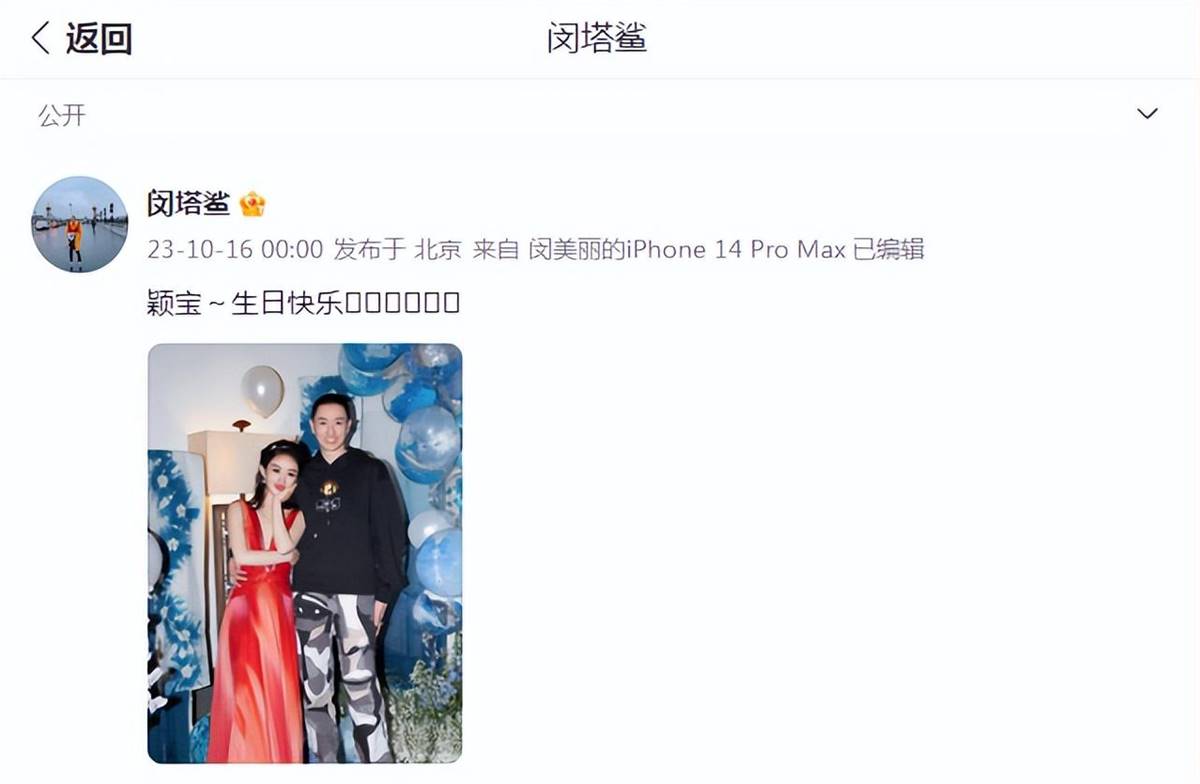Screen dimensions: 1200x784
Task: Open the round profile avatar picture
Action: click(80, 224)
